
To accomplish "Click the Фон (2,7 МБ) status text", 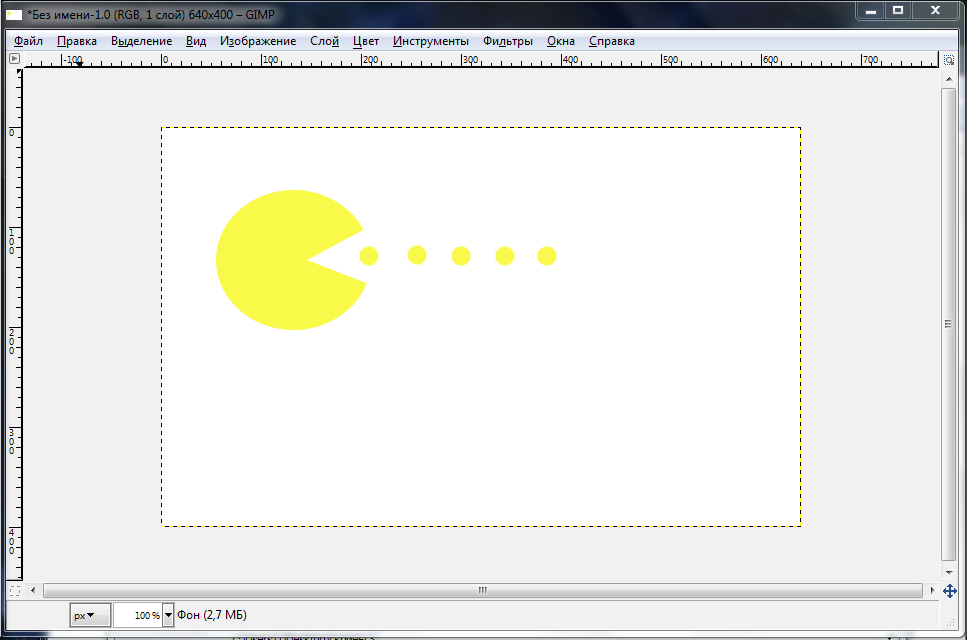I will (212, 615).
